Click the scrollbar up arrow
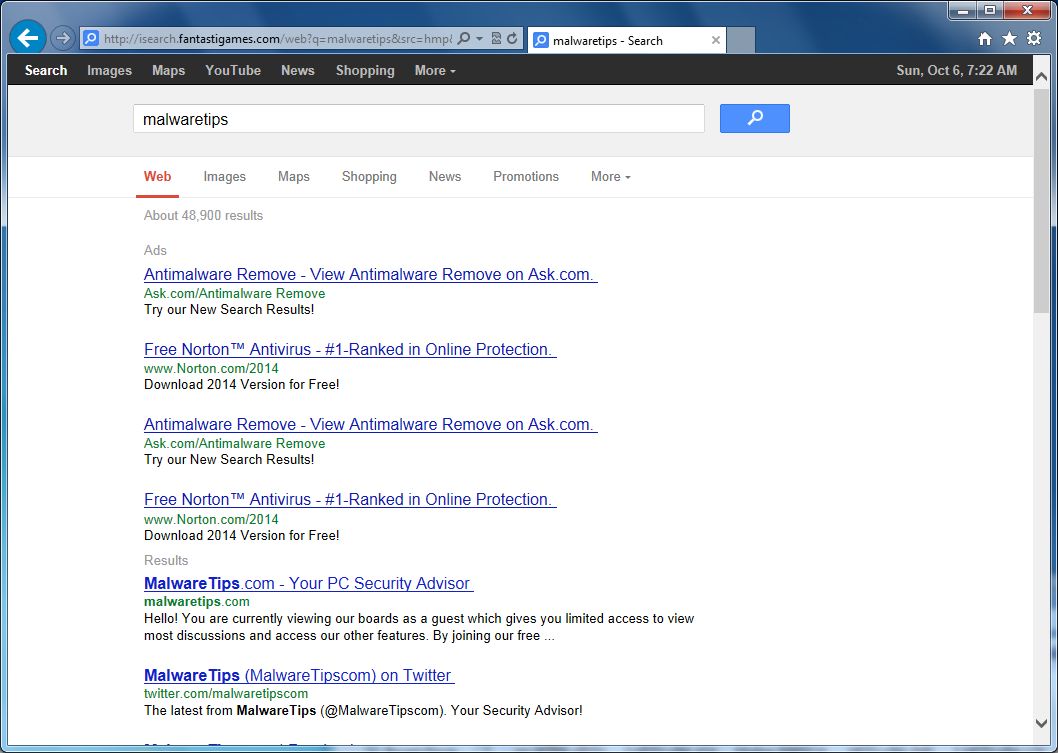Screen dimensions: 1058x753 click(x=1041, y=75)
